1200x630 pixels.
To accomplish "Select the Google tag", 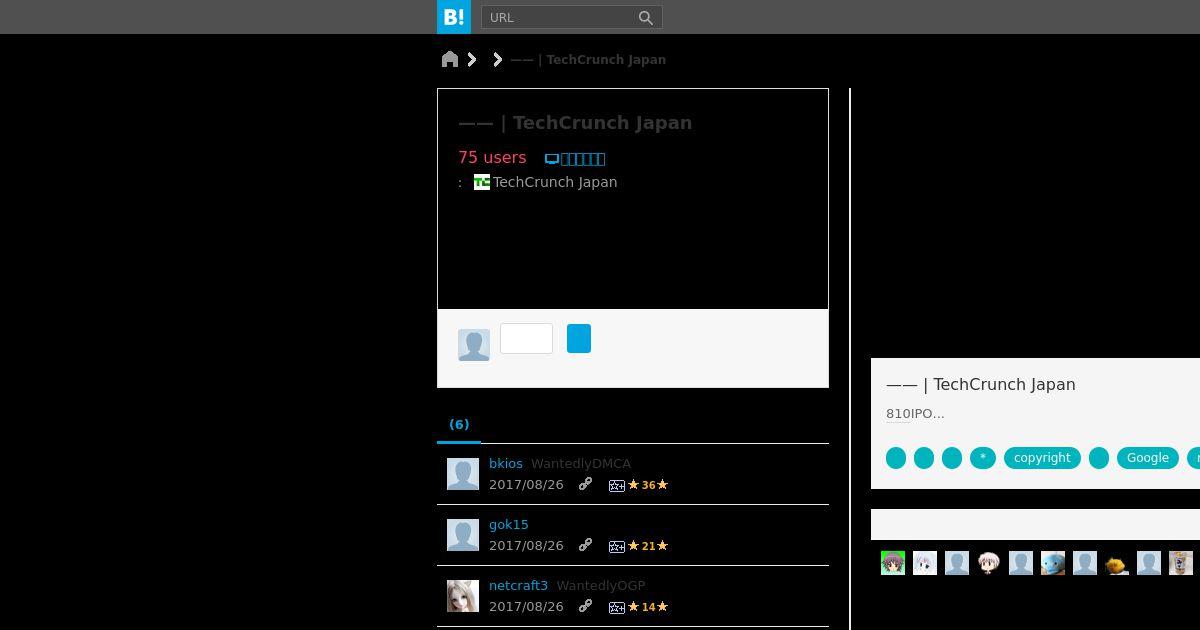I will 1148,457.
